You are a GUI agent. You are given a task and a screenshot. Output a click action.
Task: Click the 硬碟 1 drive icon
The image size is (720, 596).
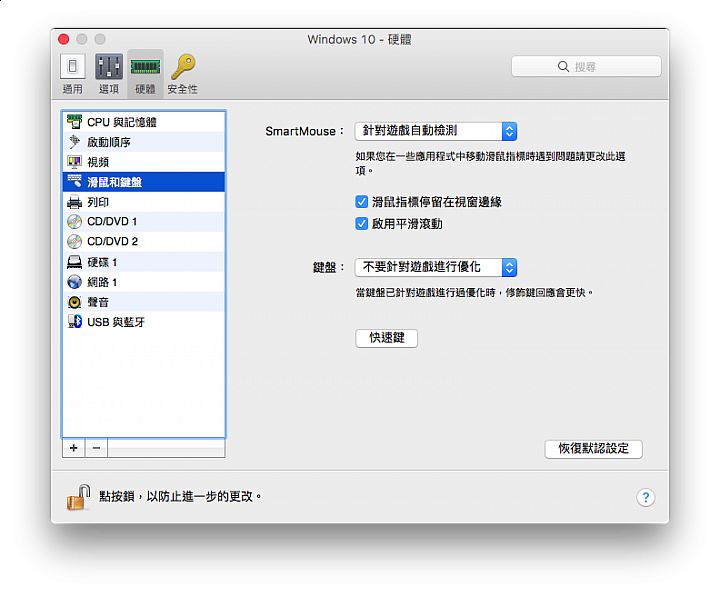pyautogui.click(x=74, y=262)
